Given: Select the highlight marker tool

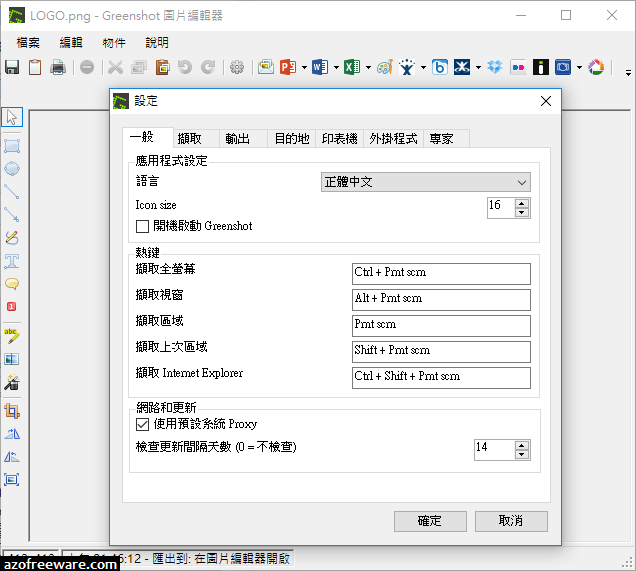Looking at the screenshot, I should point(12,336).
